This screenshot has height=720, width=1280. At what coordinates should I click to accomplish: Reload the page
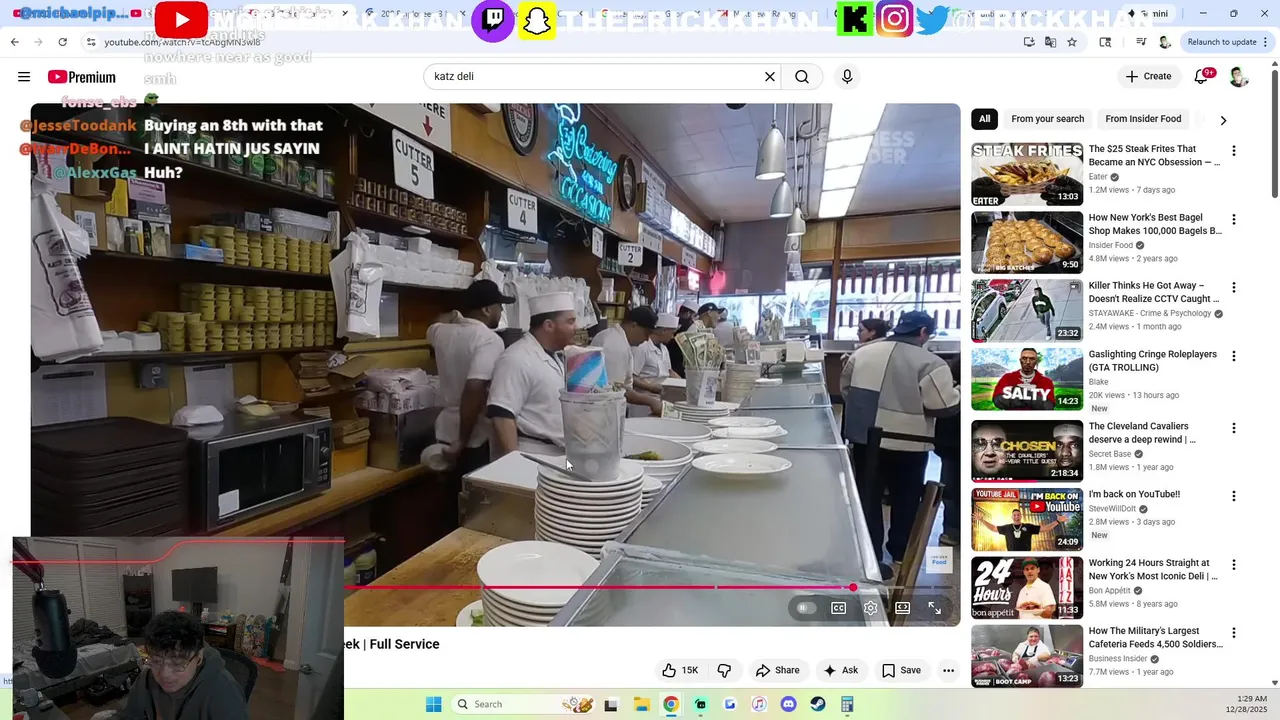[62, 42]
